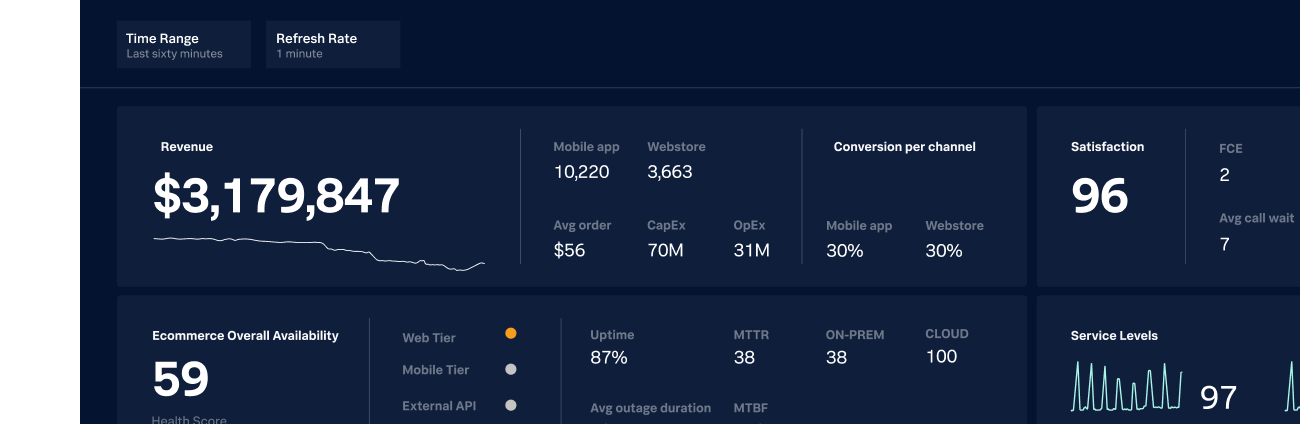Click the ON-PREM metric value
This screenshot has height=424, width=1300.
(836, 357)
